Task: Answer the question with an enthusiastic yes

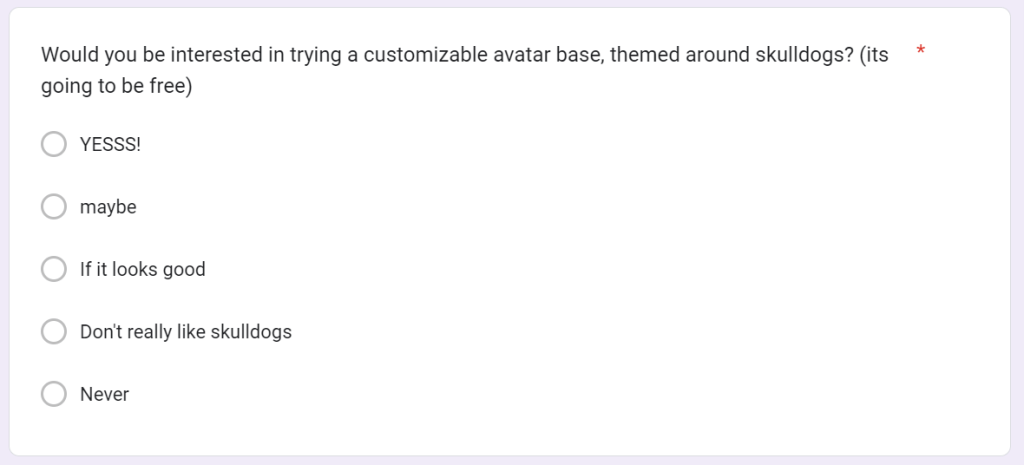Action: (53, 144)
